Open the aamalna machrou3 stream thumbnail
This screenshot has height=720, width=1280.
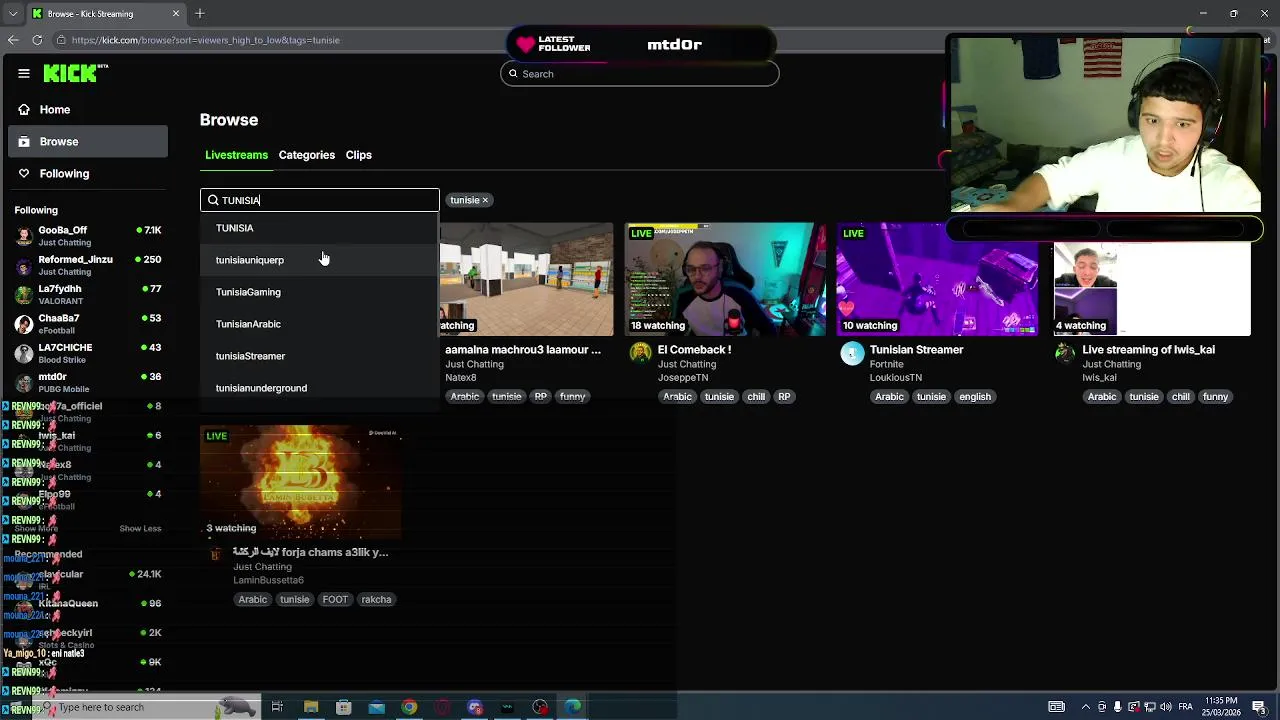click(x=526, y=279)
